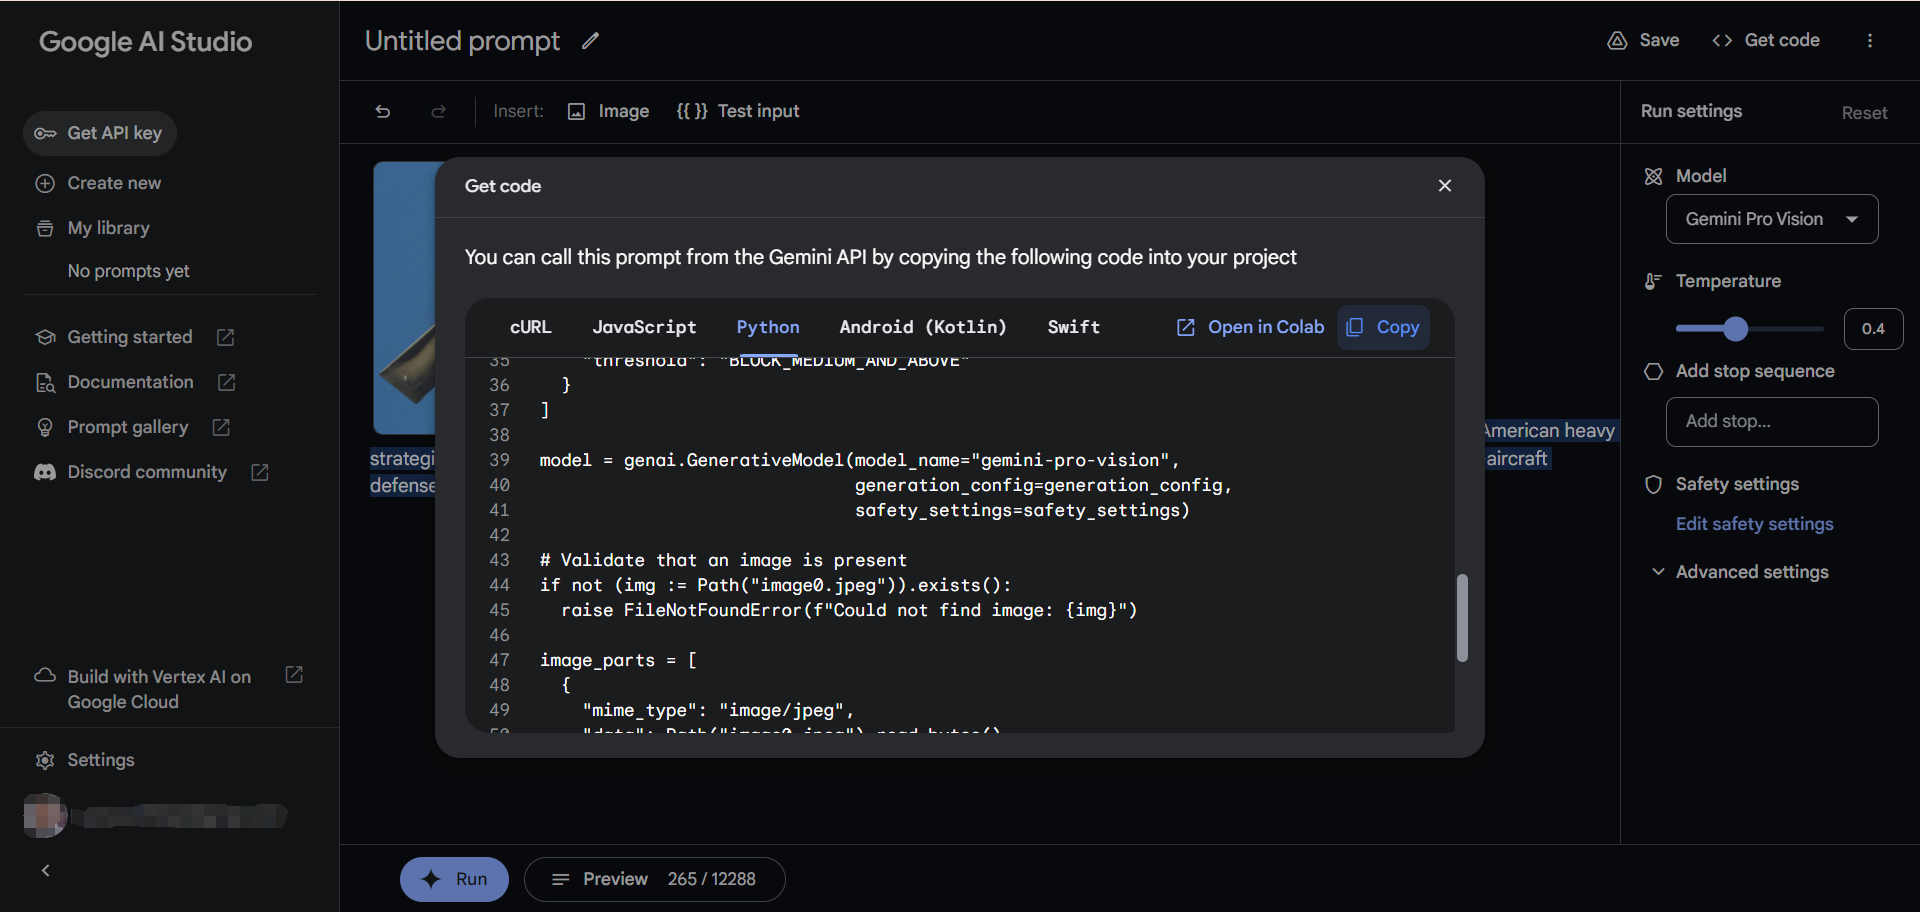Copy the code snippet
The image size is (1920, 912).
pos(1383,327)
